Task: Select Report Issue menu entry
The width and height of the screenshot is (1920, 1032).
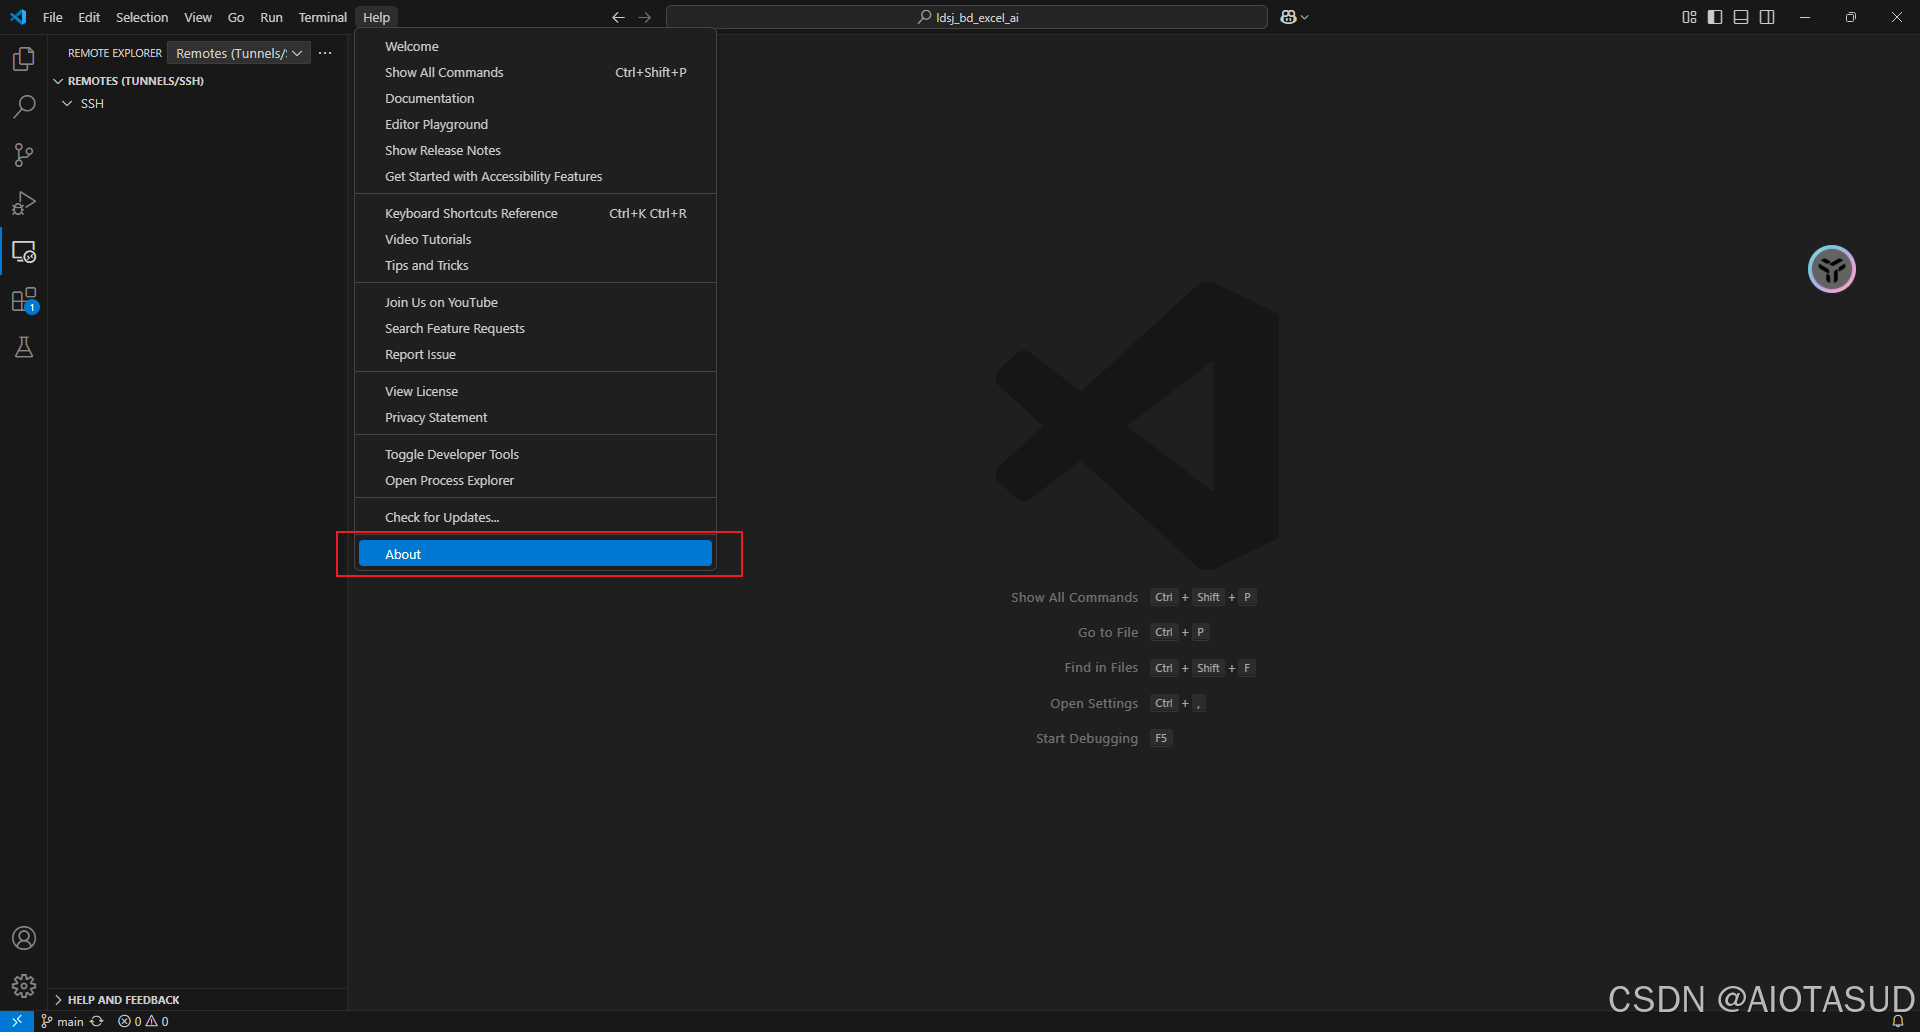Action: (x=535, y=355)
